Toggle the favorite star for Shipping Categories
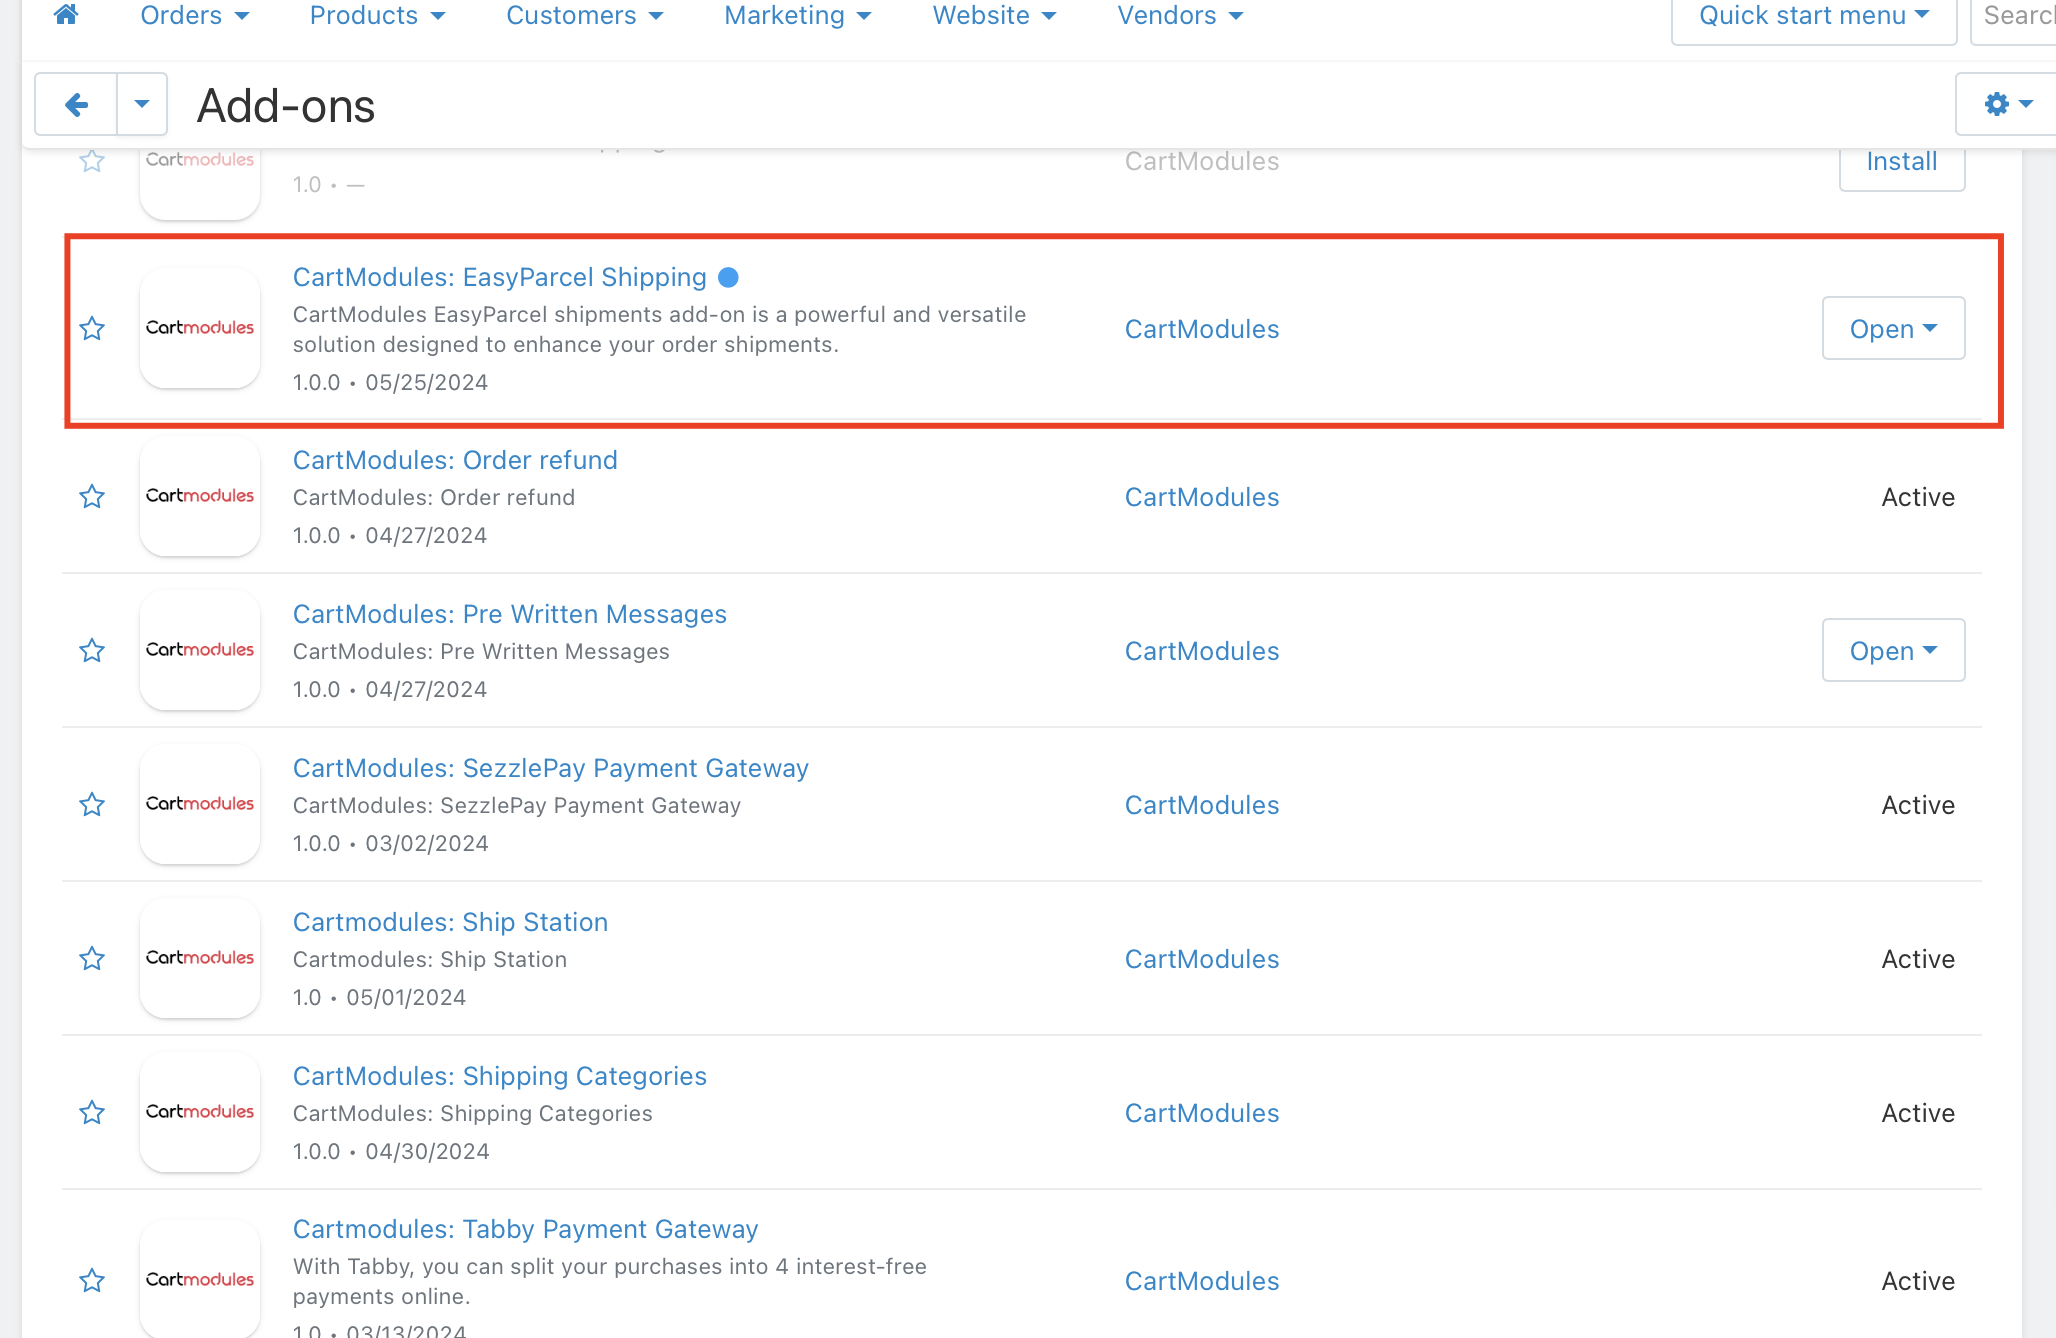The height and width of the screenshot is (1338, 2056). [92, 1112]
